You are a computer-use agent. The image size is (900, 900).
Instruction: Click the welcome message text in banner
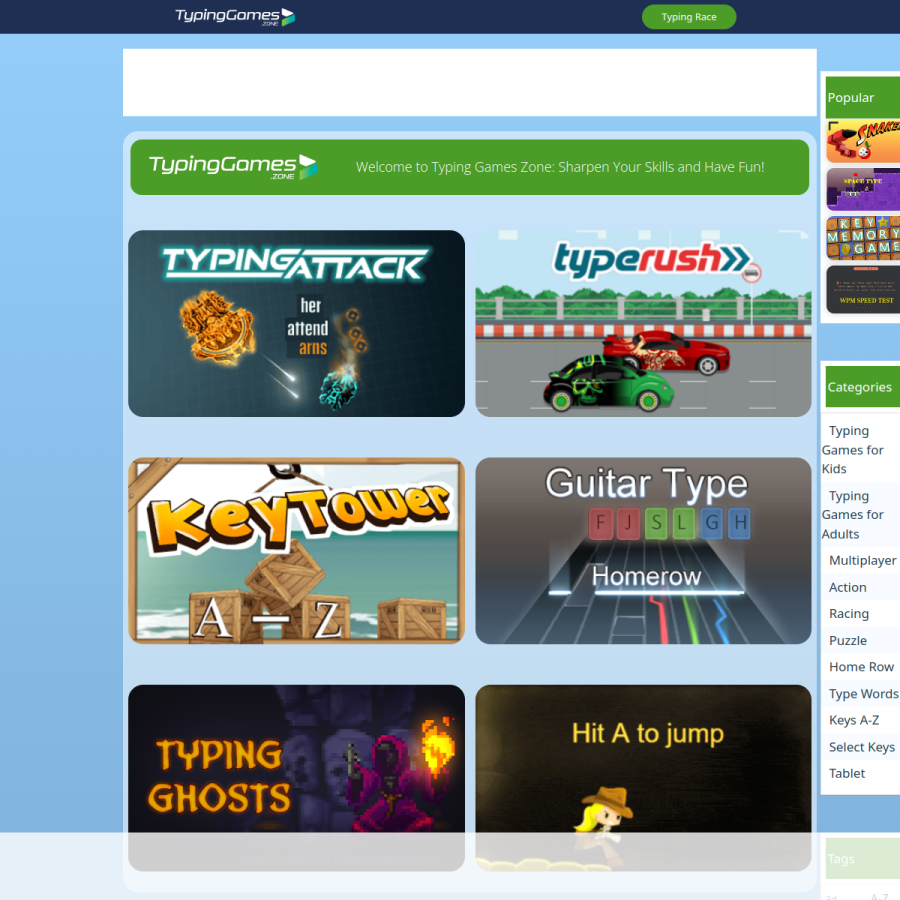pos(560,167)
